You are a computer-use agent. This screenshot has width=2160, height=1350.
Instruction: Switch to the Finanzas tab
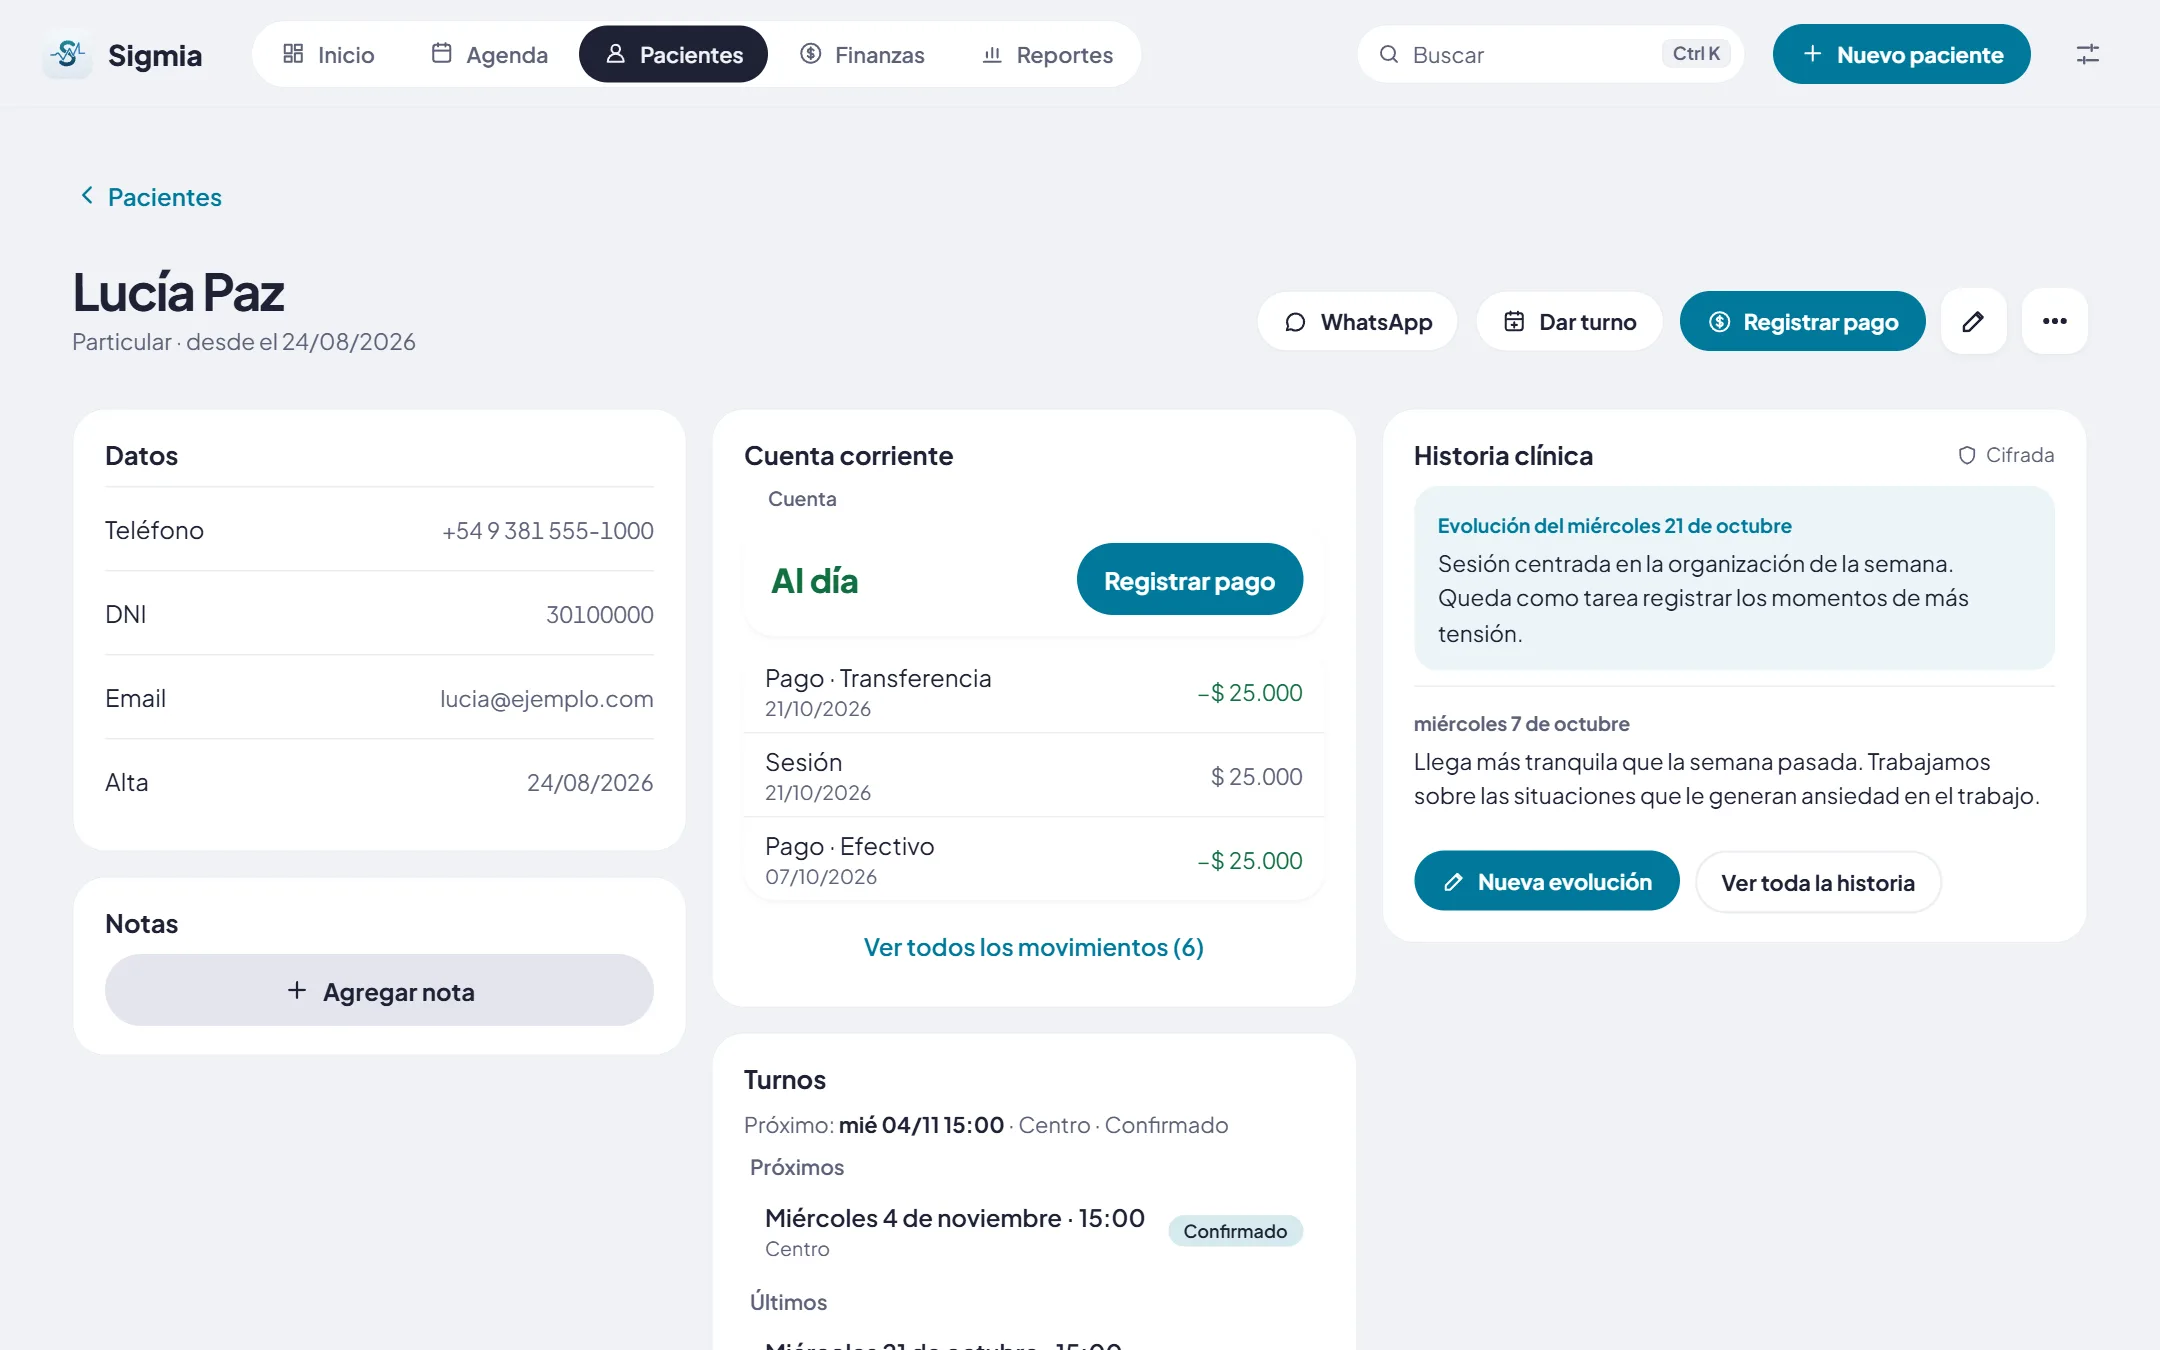click(x=862, y=54)
